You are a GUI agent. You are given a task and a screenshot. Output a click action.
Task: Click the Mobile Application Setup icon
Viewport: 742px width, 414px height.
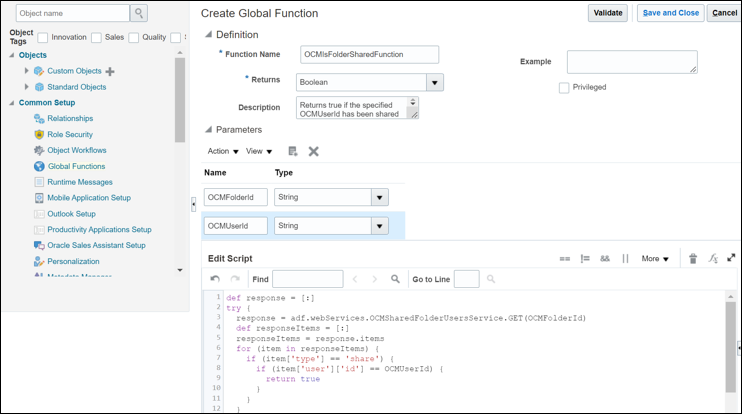pos(39,198)
